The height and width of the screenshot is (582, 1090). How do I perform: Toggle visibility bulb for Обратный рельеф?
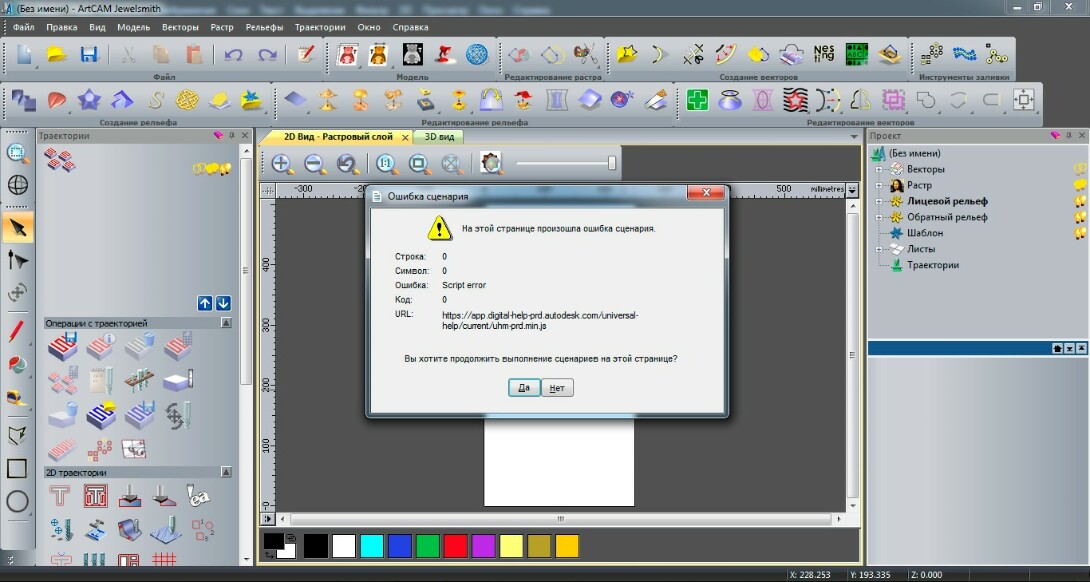click(1080, 217)
